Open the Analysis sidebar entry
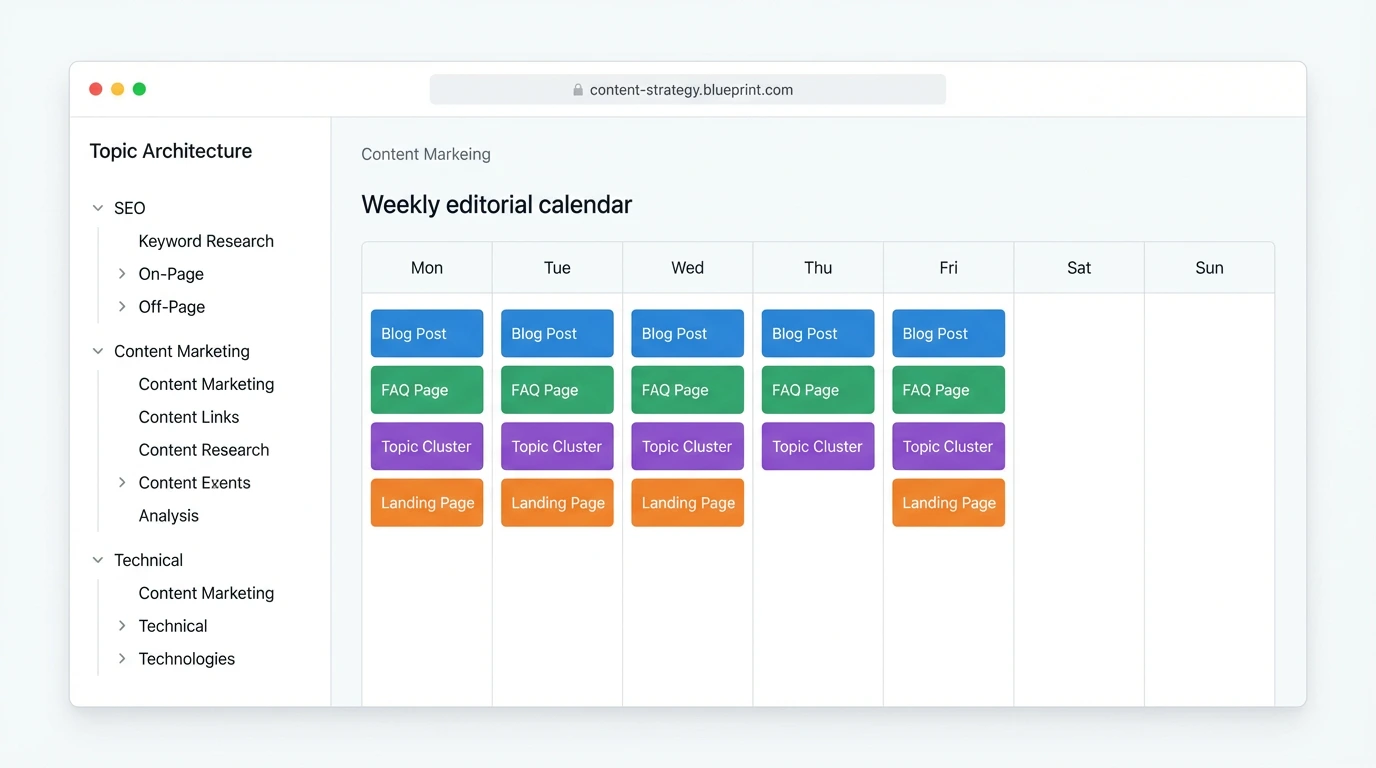Screen dimensions: 1376x768 pyautogui.click(x=168, y=515)
